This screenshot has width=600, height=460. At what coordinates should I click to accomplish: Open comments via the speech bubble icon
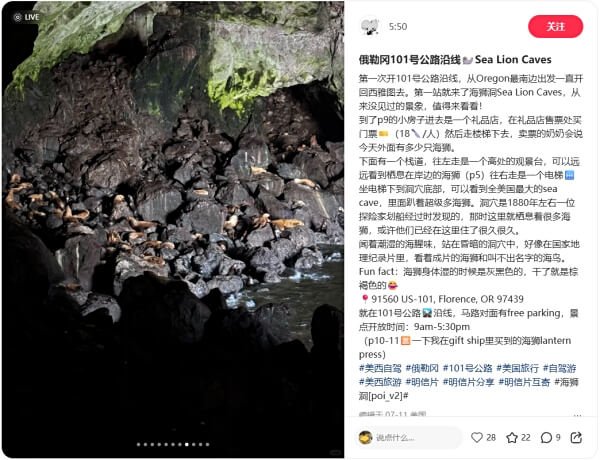[x=546, y=437]
